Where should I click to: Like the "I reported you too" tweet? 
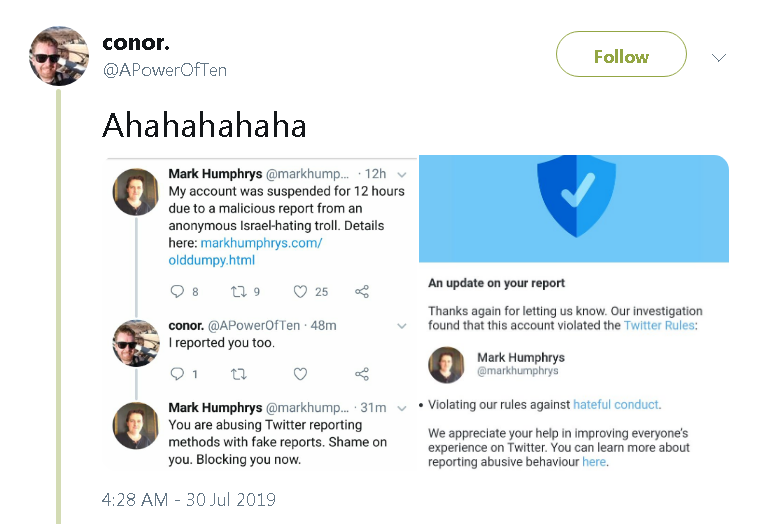(x=300, y=374)
